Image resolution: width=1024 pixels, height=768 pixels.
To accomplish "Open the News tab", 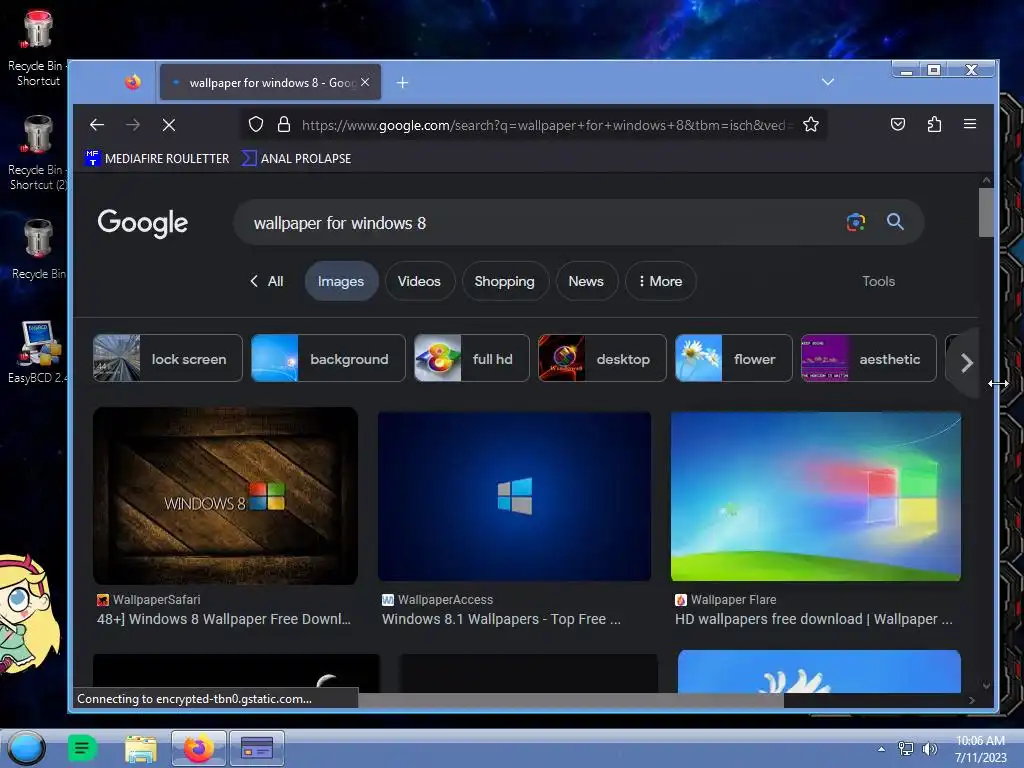I will pyautogui.click(x=586, y=281).
